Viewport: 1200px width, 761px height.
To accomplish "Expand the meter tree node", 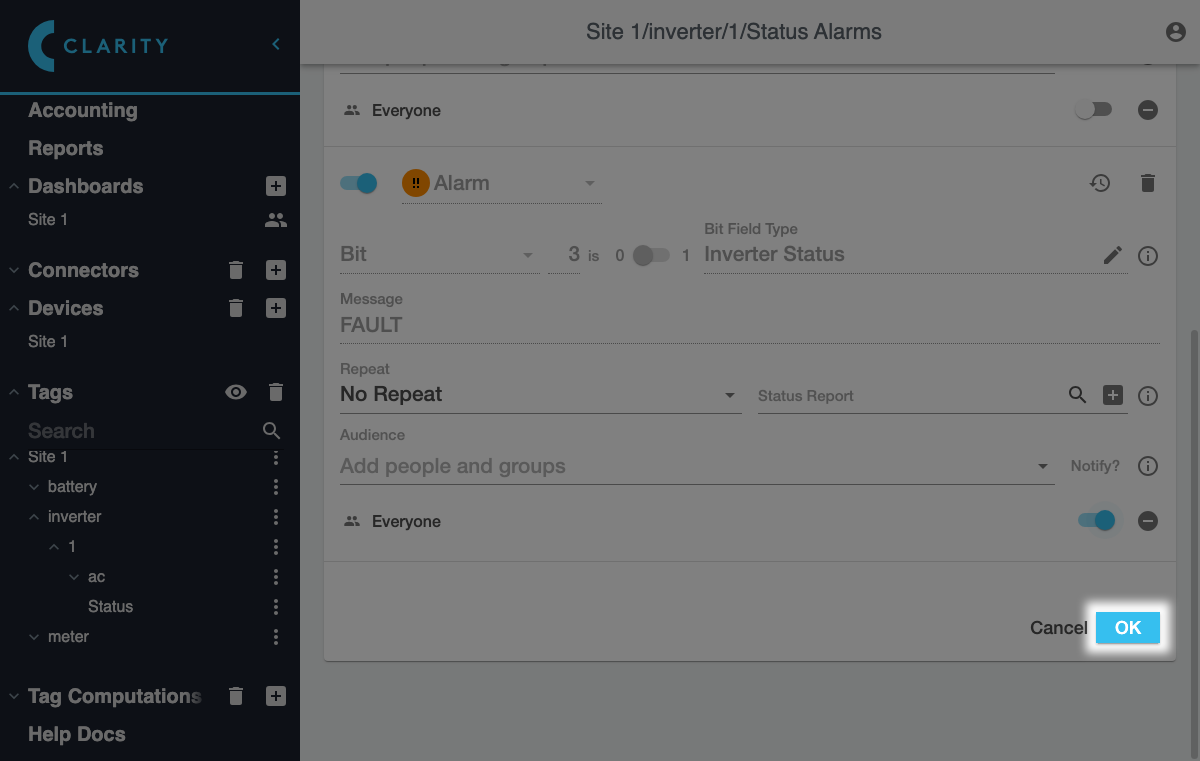I will coord(35,637).
